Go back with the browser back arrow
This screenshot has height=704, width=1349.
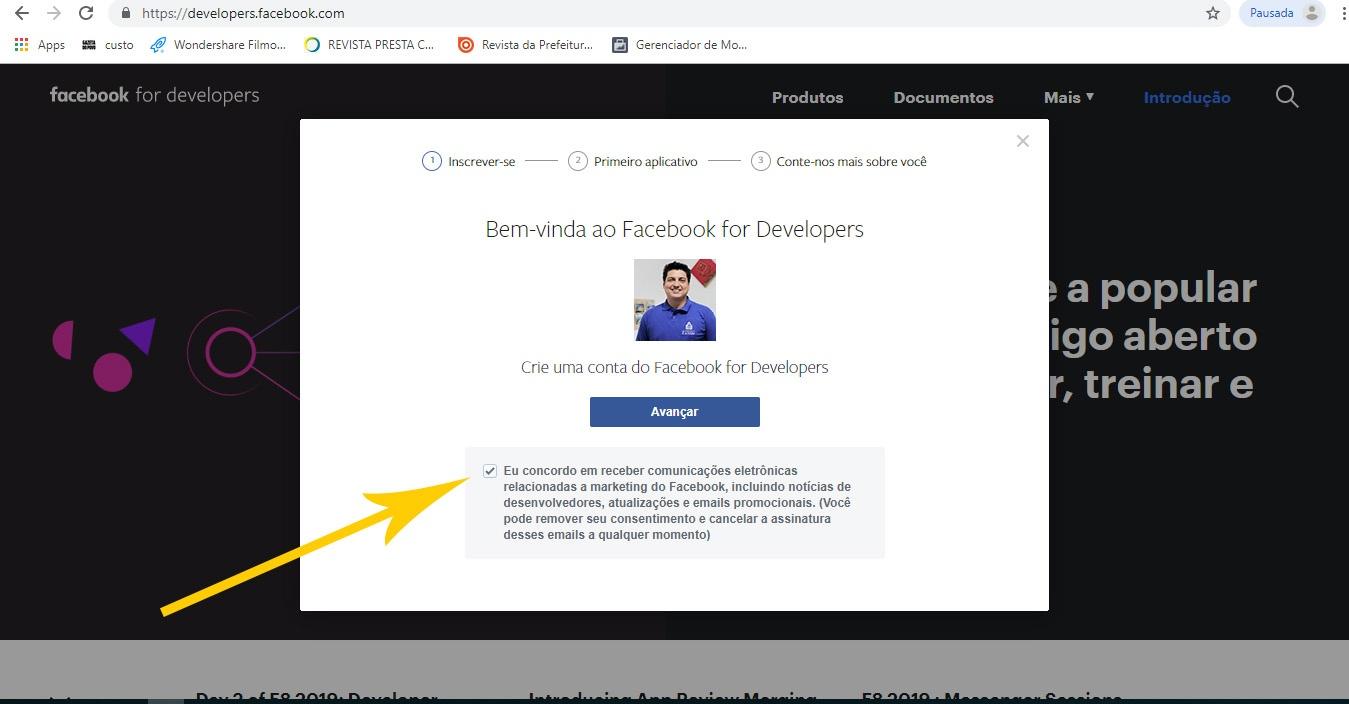coord(21,13)
